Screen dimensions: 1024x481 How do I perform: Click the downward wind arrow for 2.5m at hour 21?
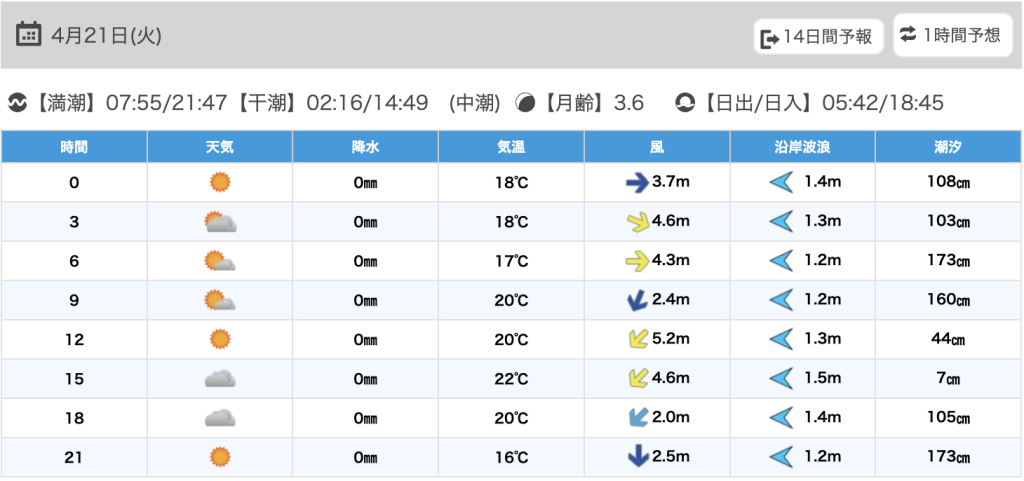(637, 457)
